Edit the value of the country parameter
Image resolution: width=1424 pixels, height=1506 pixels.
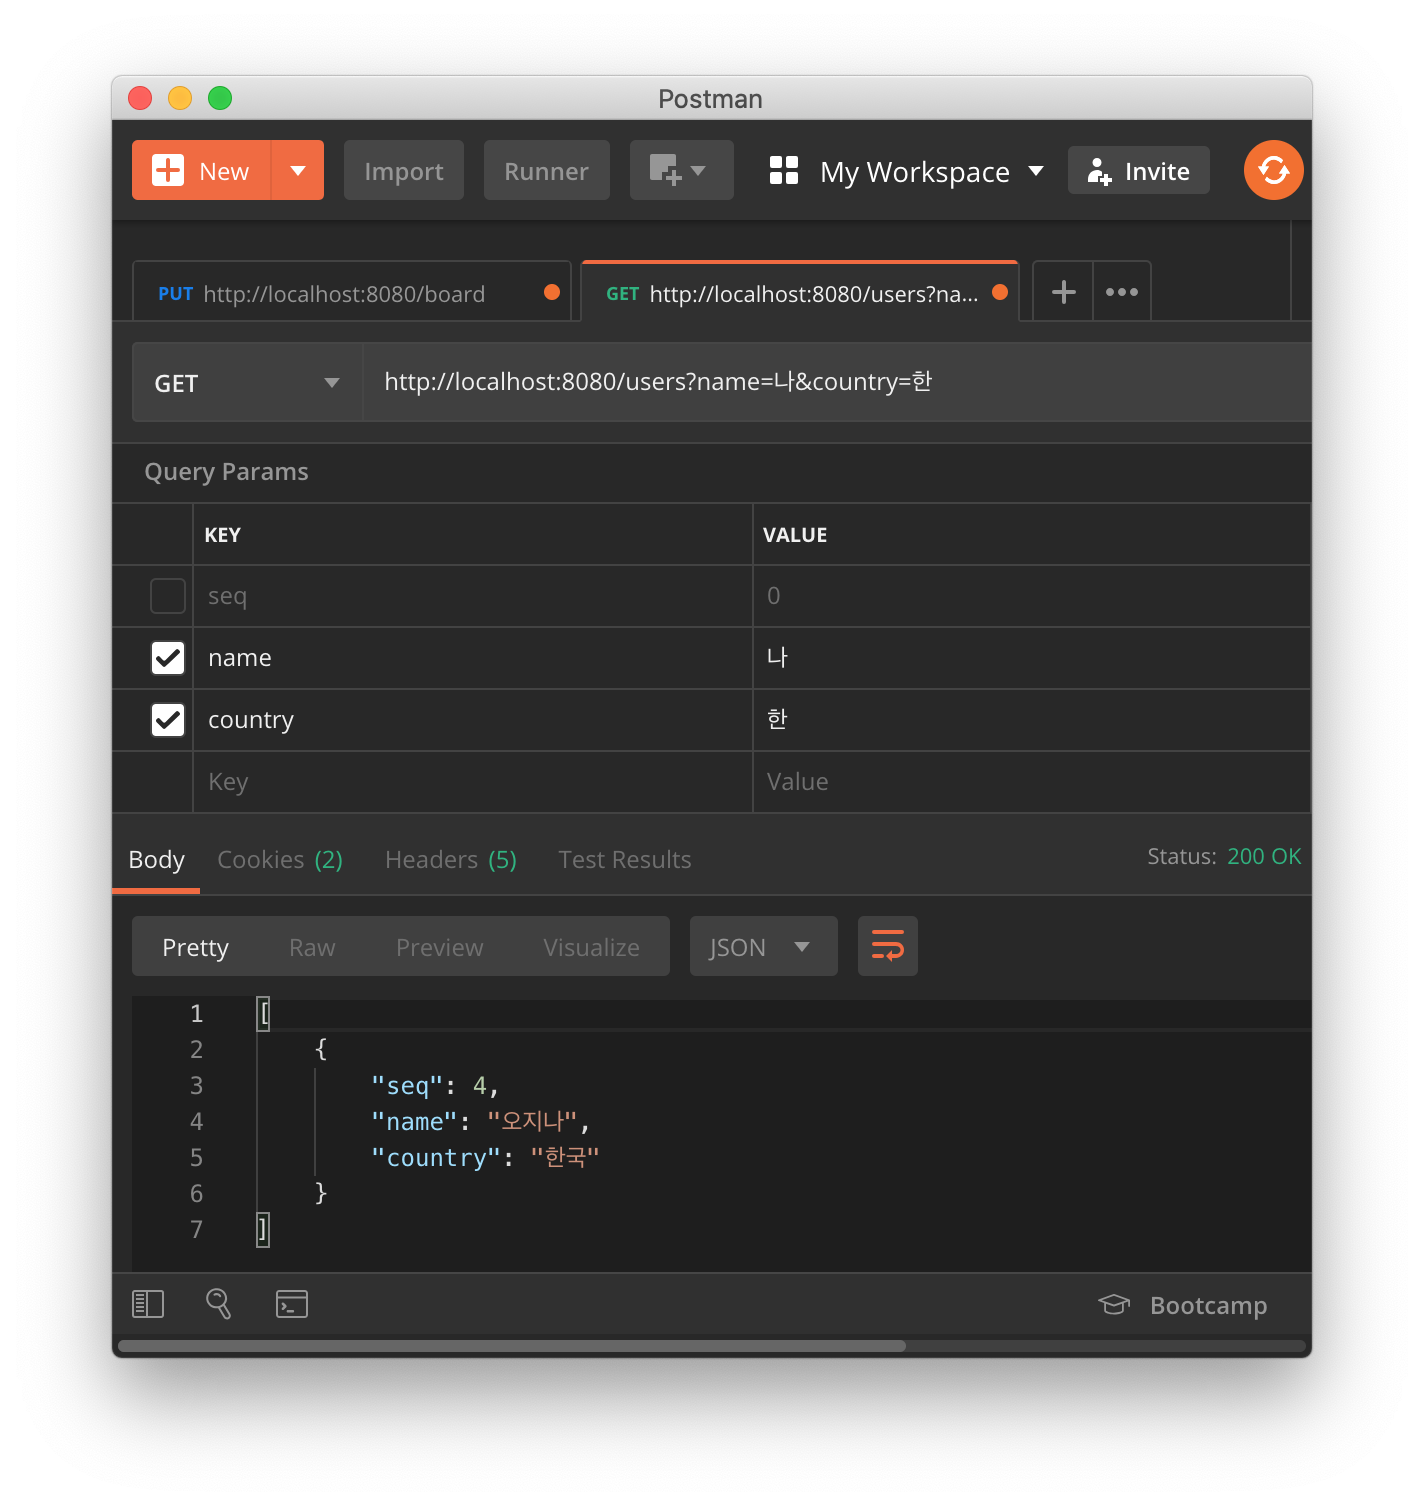pos(1031,720)
